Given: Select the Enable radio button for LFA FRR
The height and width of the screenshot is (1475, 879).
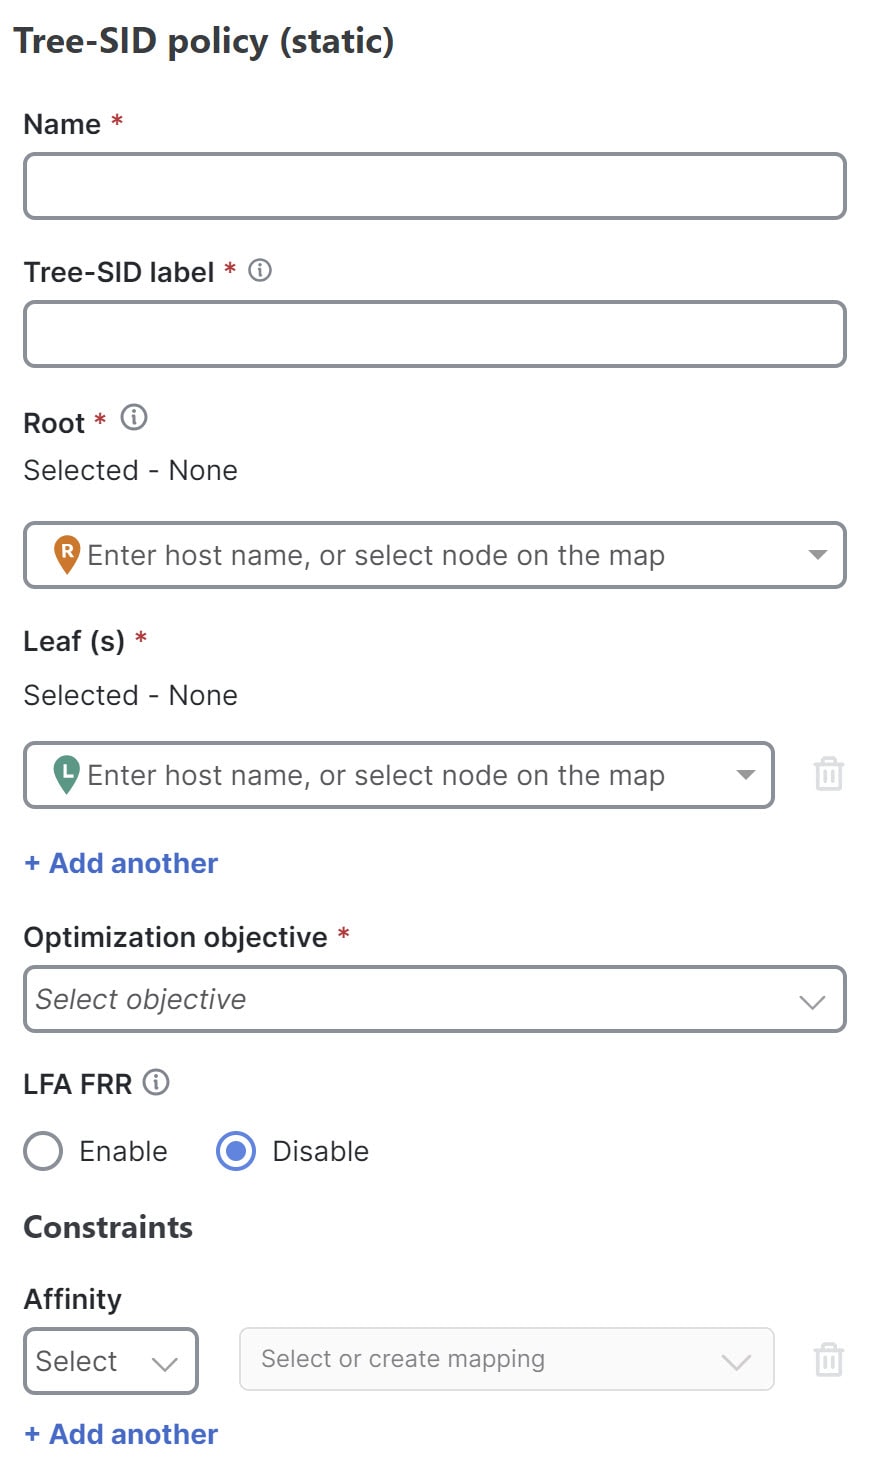Looking at the screenshot, I should click(x=43, y=1151).
